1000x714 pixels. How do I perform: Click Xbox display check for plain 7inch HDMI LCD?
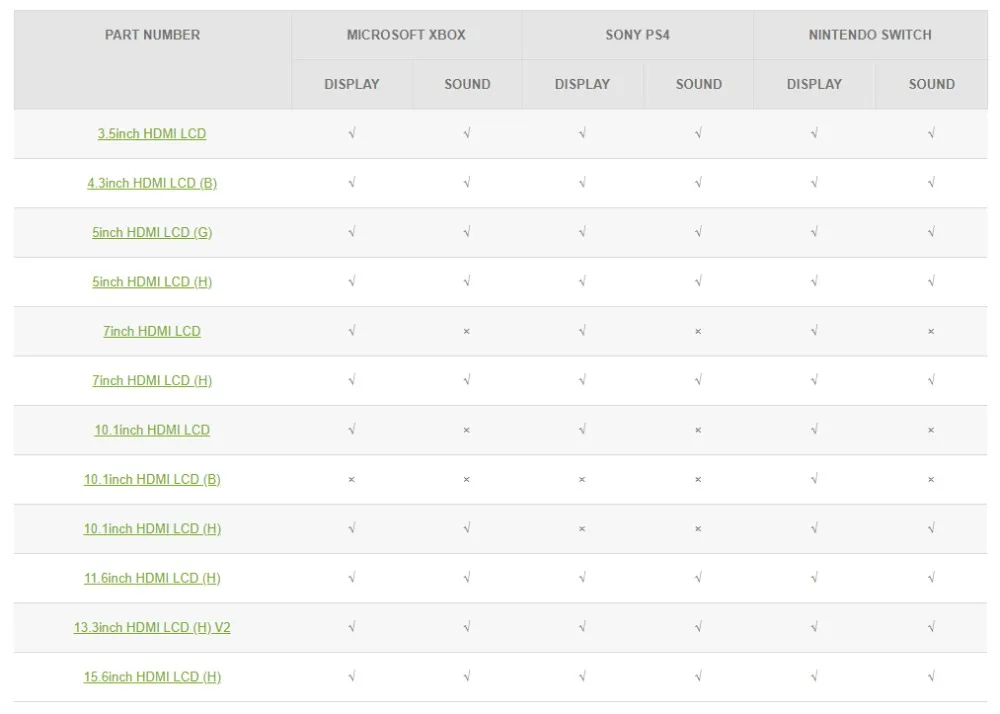(352, 330)
